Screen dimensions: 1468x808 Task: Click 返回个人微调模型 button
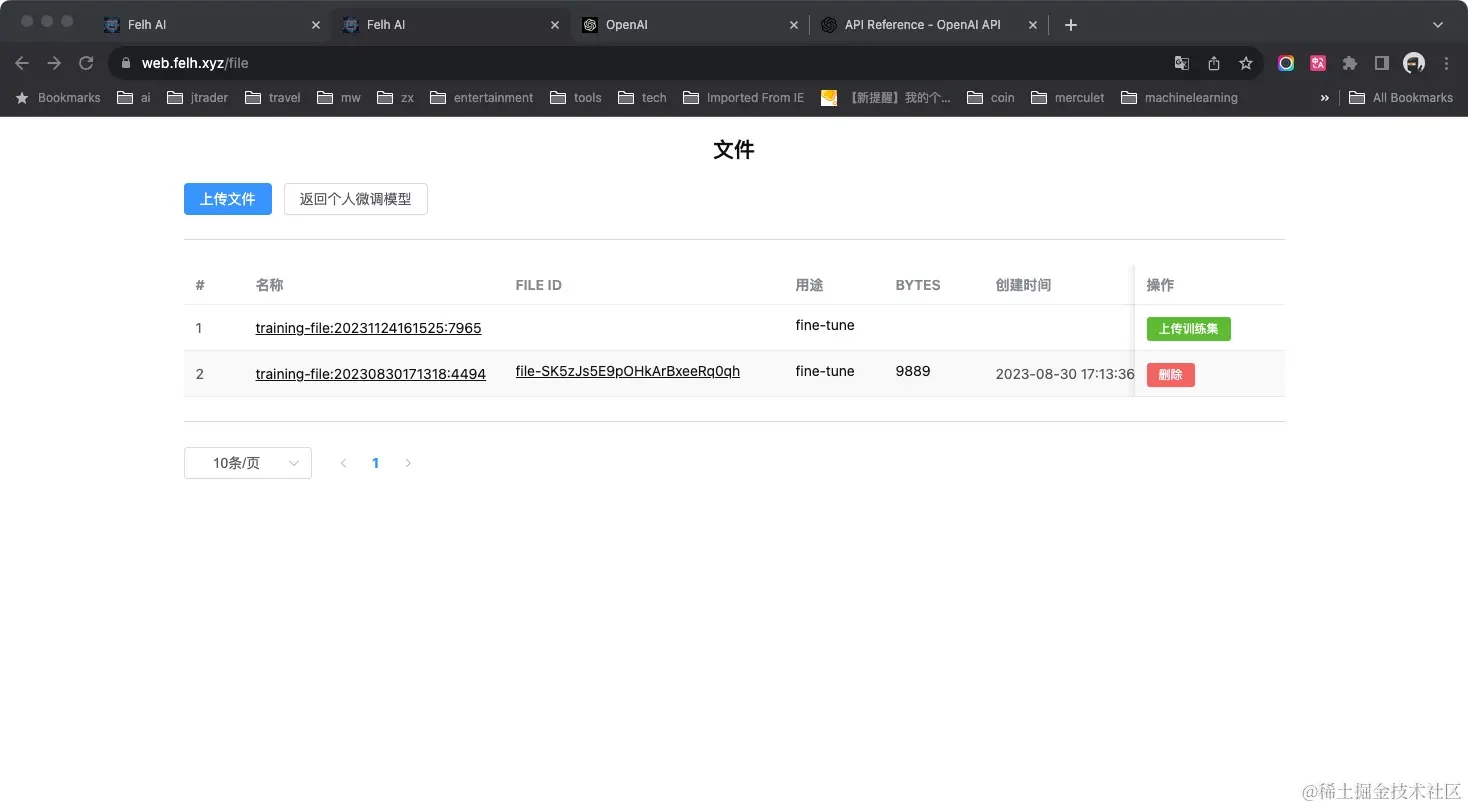(355, 199)
